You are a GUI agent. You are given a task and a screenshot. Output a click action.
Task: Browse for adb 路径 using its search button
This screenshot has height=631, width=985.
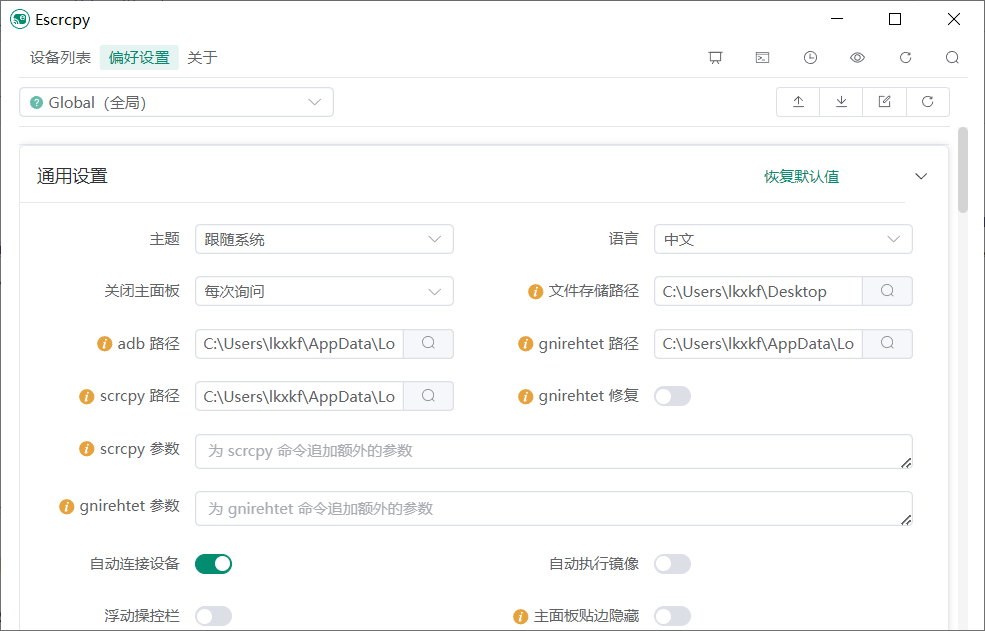pyautogui.click(x=428, y=343)
